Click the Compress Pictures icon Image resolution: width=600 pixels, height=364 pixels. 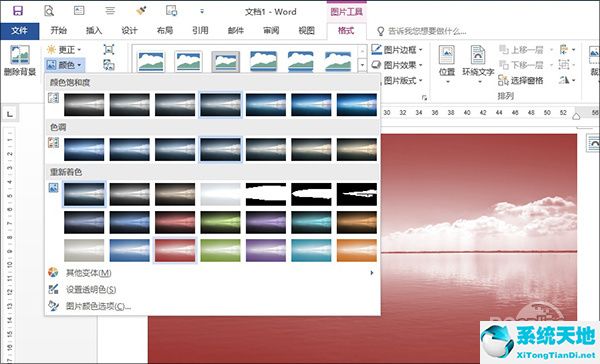[109, 50]
